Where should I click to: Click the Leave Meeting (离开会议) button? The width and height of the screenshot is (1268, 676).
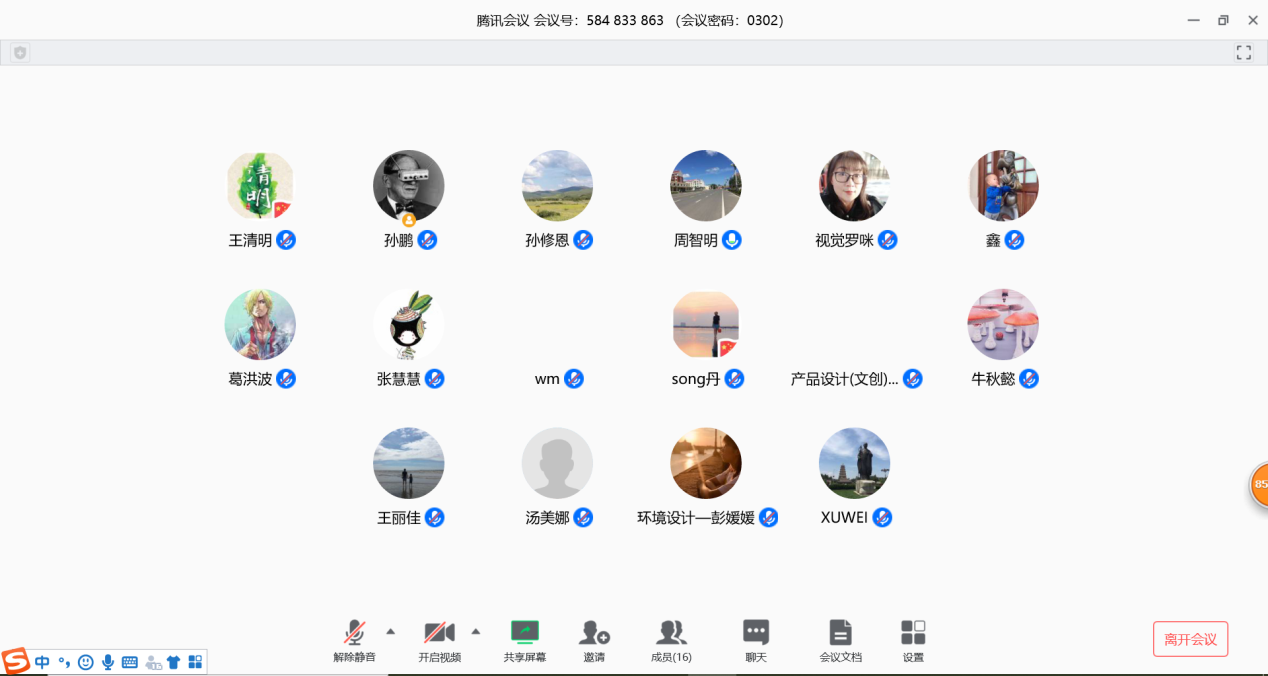pos(1190,639)
